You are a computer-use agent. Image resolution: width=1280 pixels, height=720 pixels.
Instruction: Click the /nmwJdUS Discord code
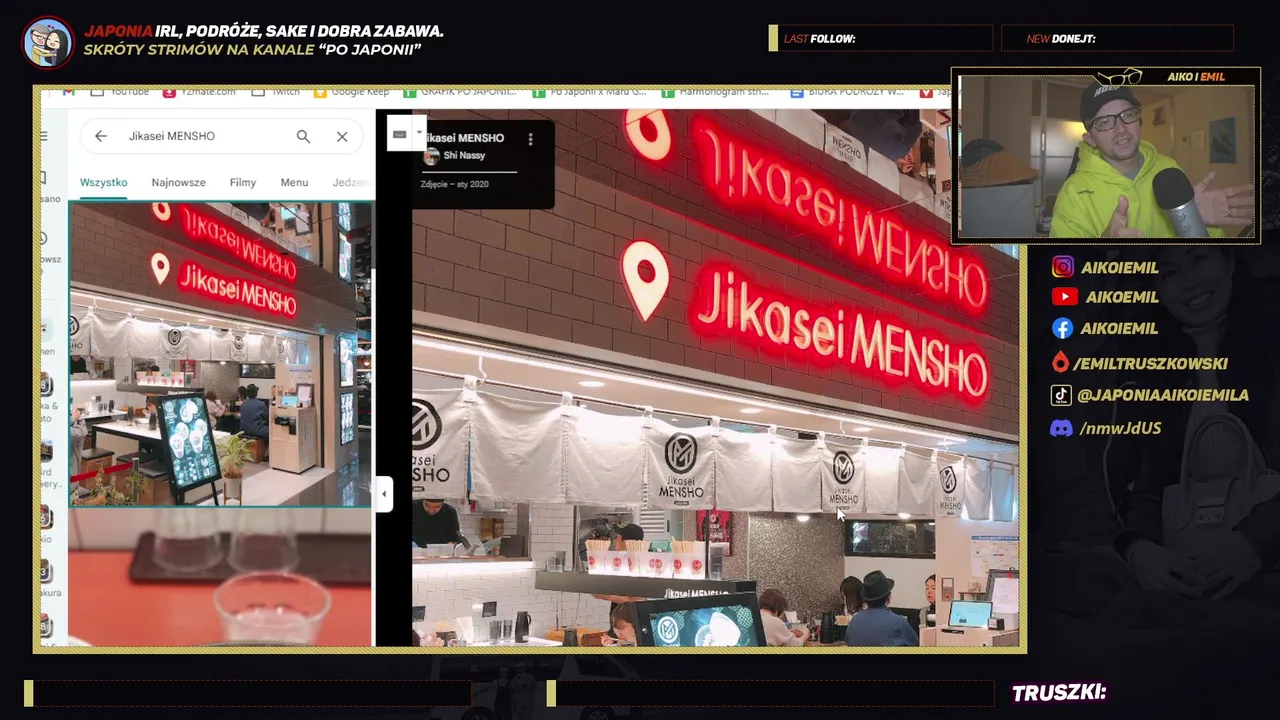pos(1120,428)
